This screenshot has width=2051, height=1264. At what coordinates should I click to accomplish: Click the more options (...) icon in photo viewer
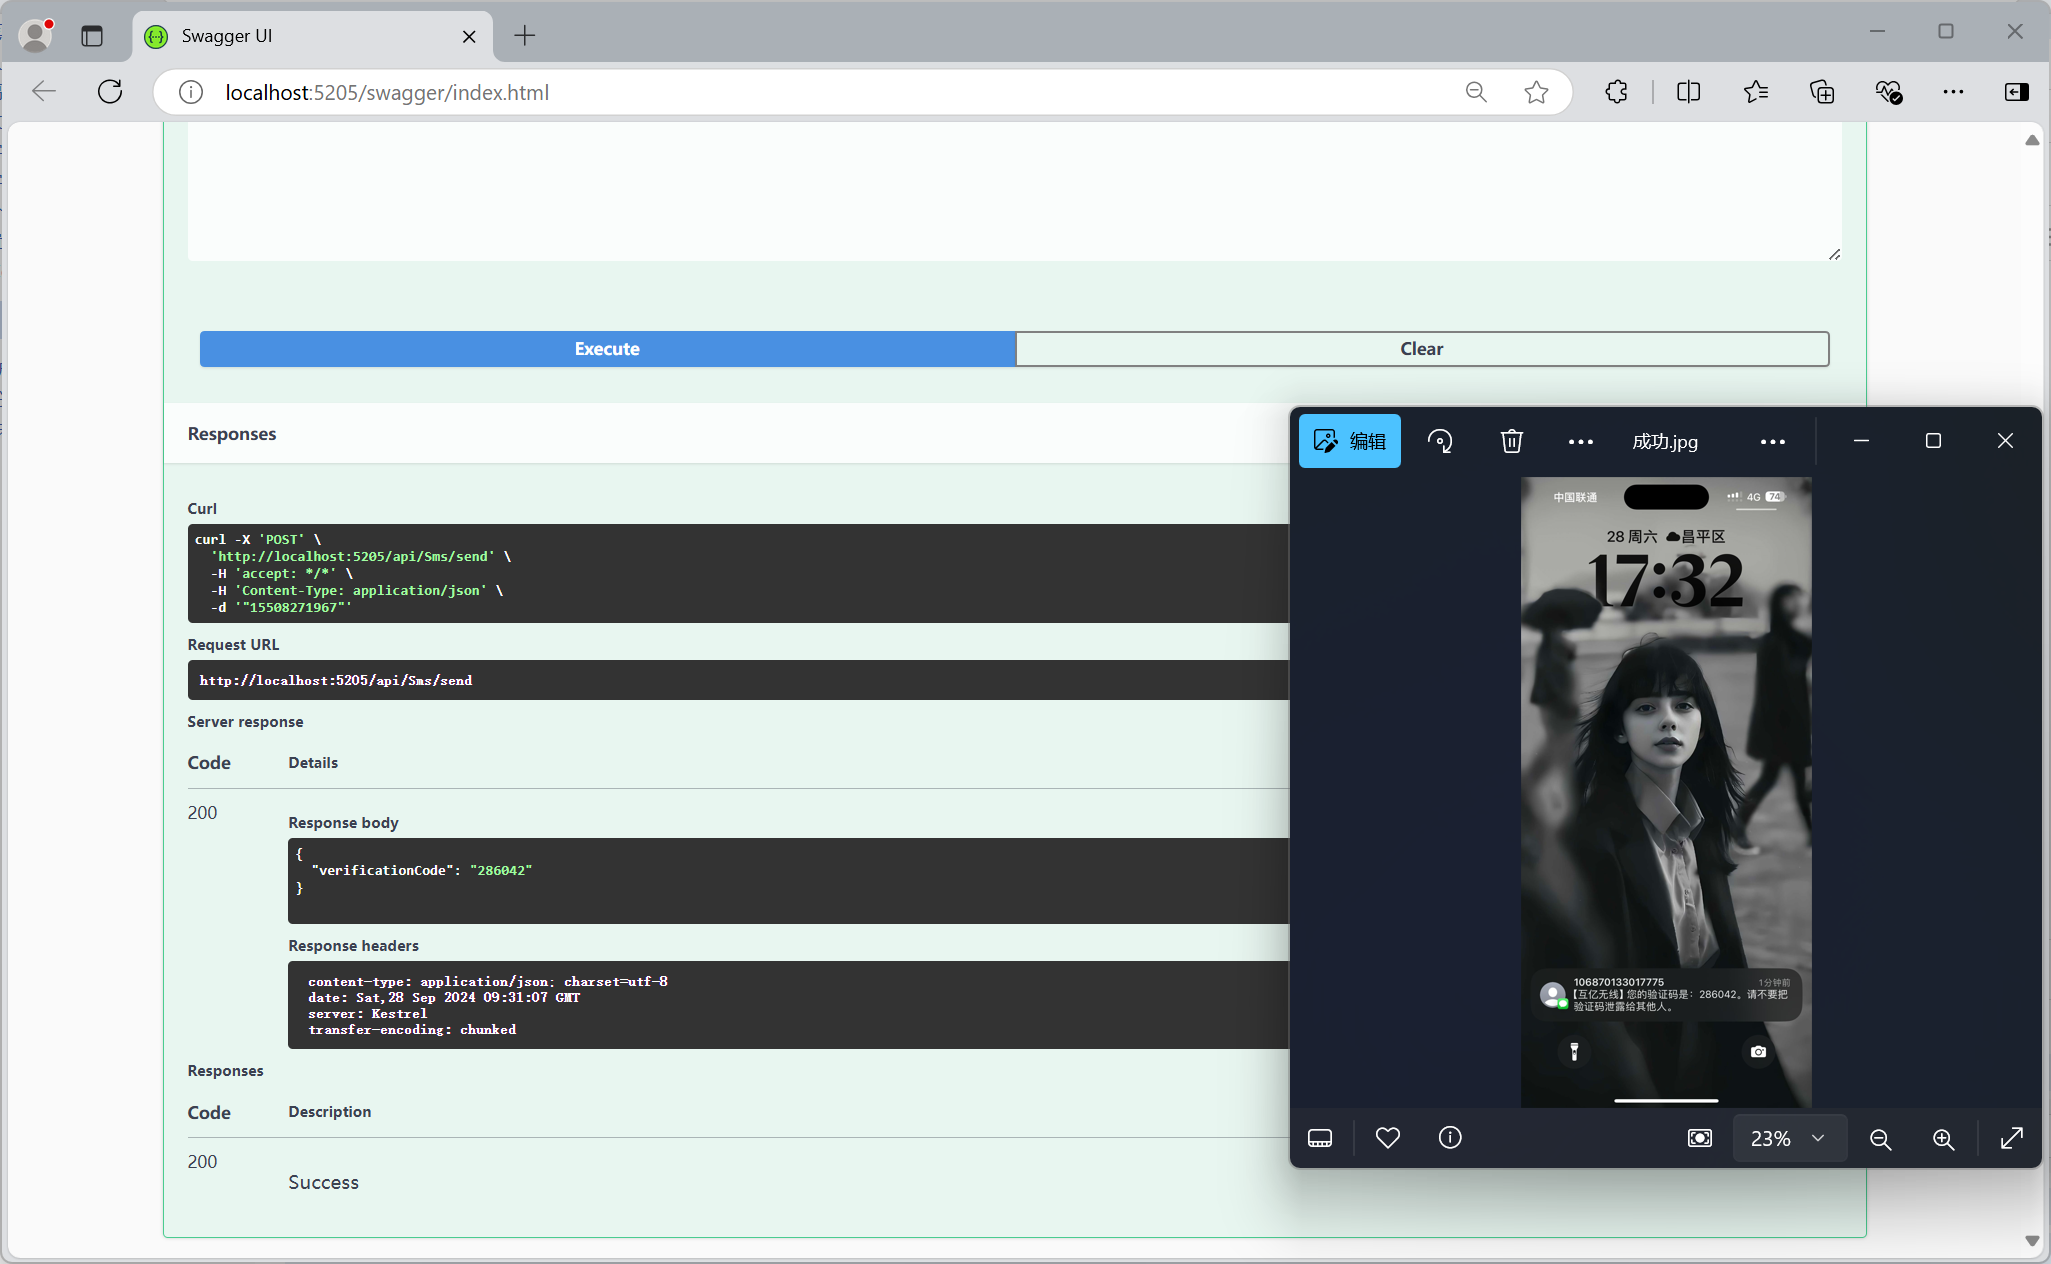coord(1774,439)
